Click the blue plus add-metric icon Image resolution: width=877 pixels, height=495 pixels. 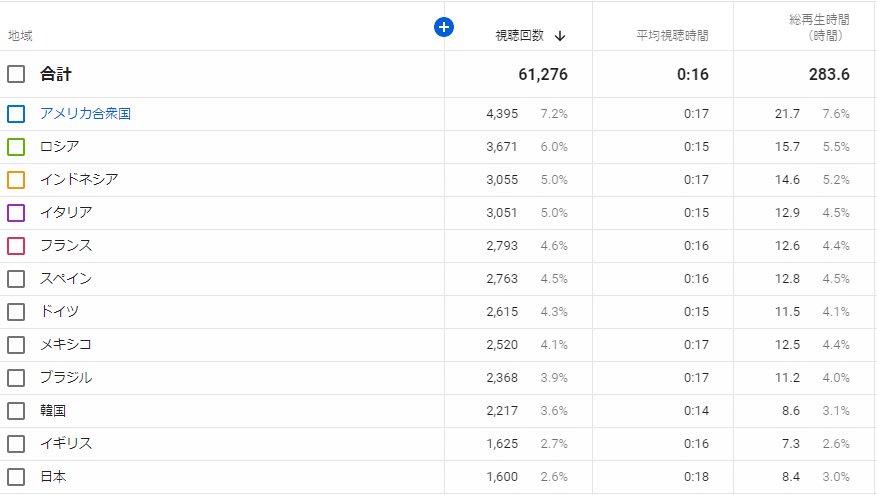coord(444,27)
